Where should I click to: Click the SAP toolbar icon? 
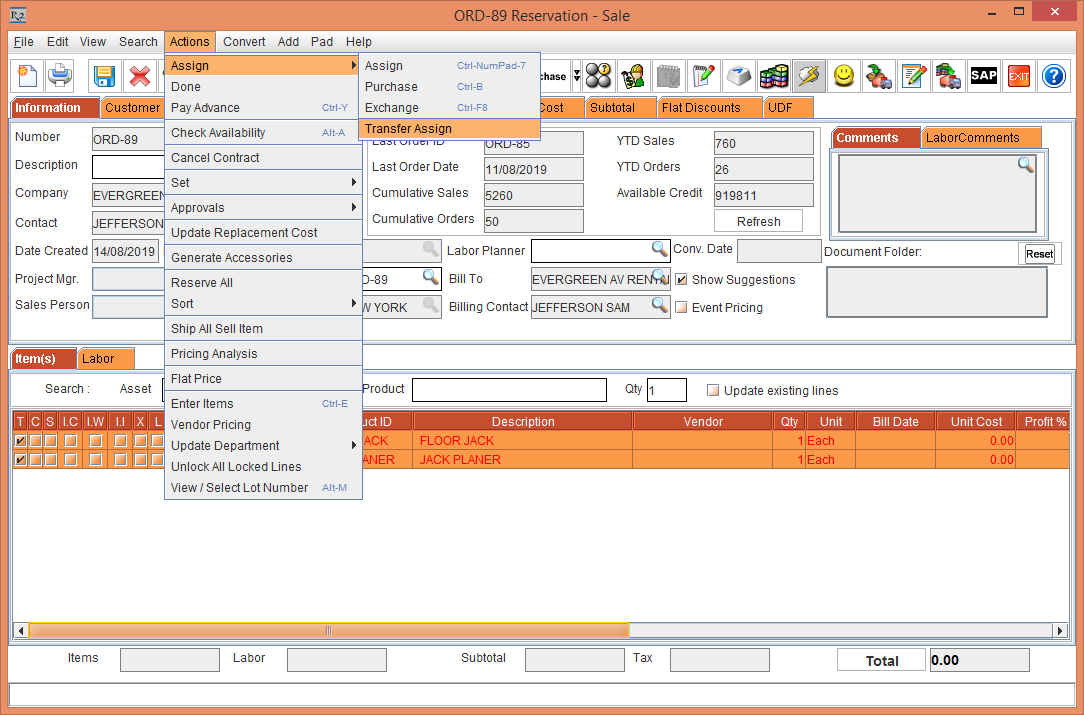pyautogui.click(x=983, y=75)
